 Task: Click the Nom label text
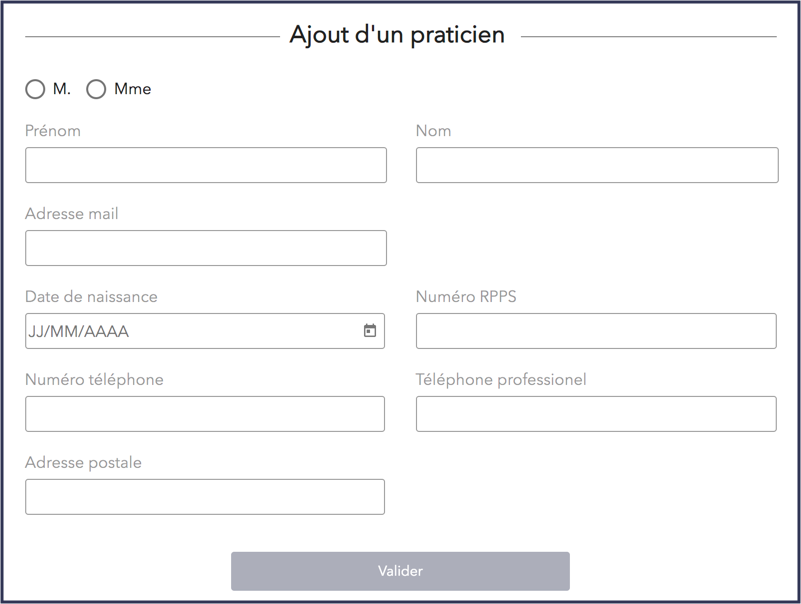tap(433, 131)
